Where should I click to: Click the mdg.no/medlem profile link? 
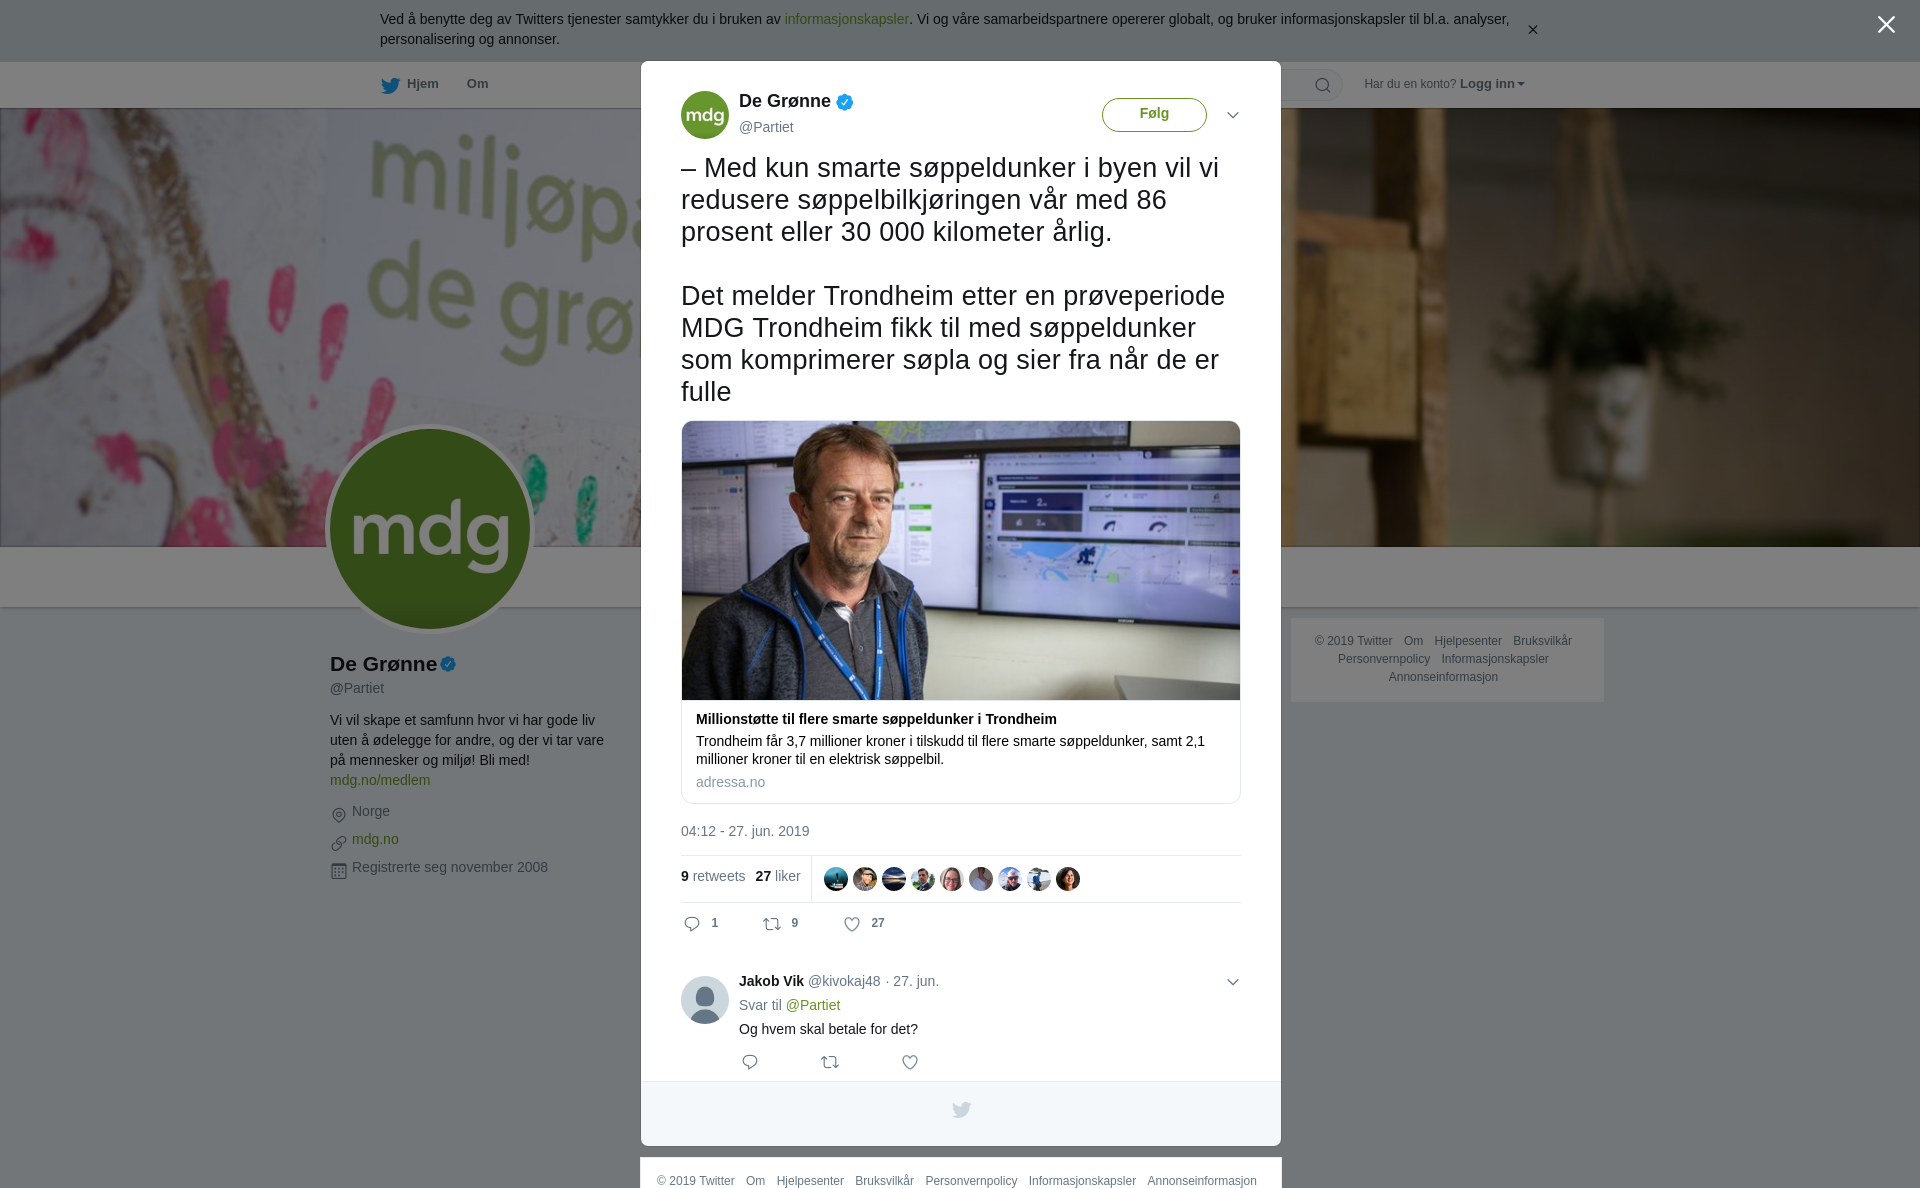(x=380, y=780)
